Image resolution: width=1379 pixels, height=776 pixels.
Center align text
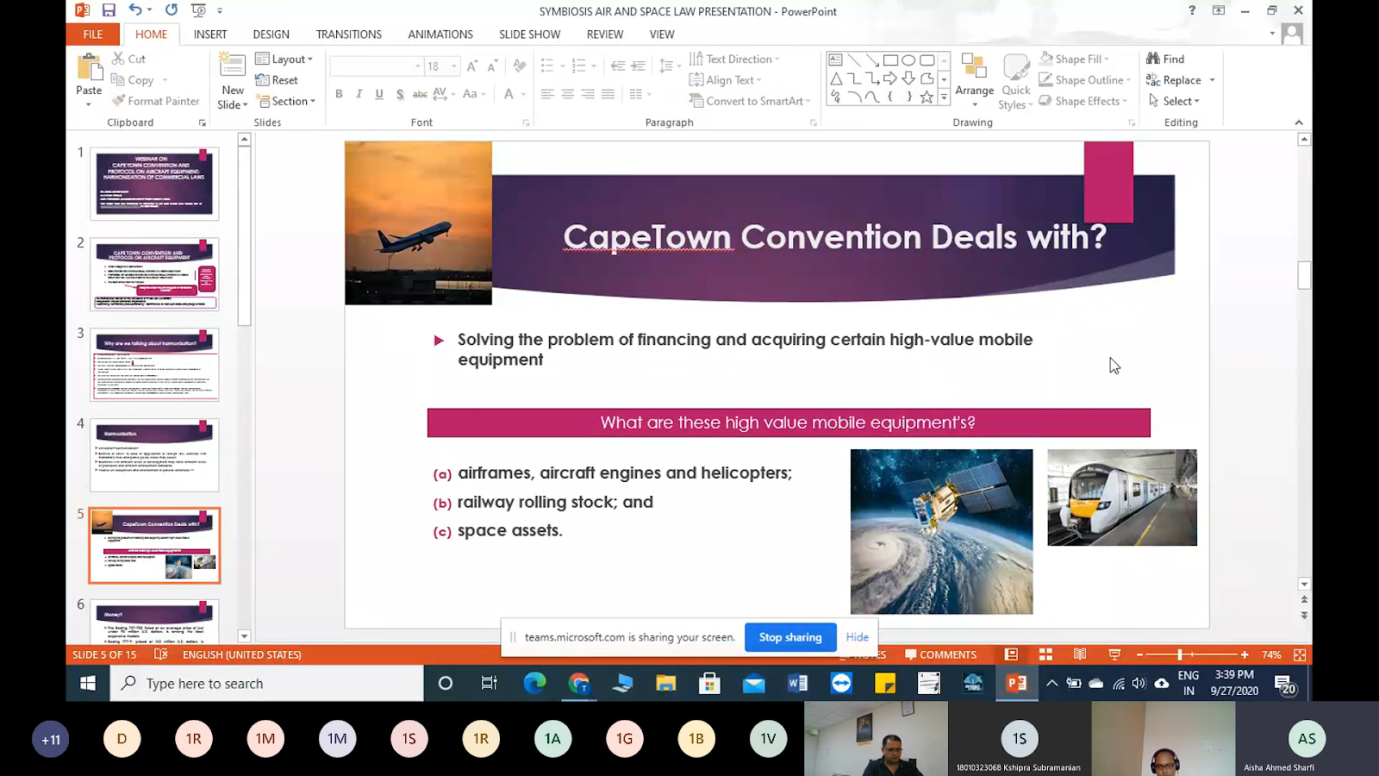point(568,94)
